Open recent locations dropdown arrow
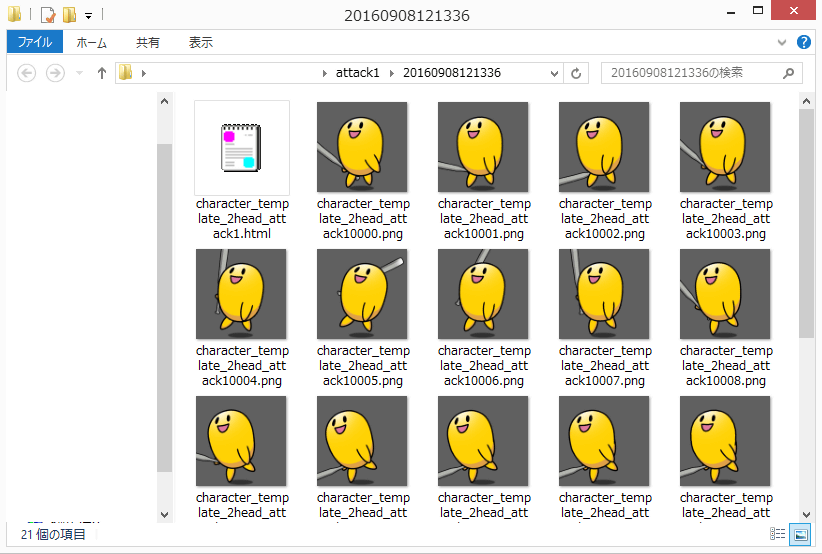Image resolution: width=822 pixels, height=554 pixels. pos(80,73)
